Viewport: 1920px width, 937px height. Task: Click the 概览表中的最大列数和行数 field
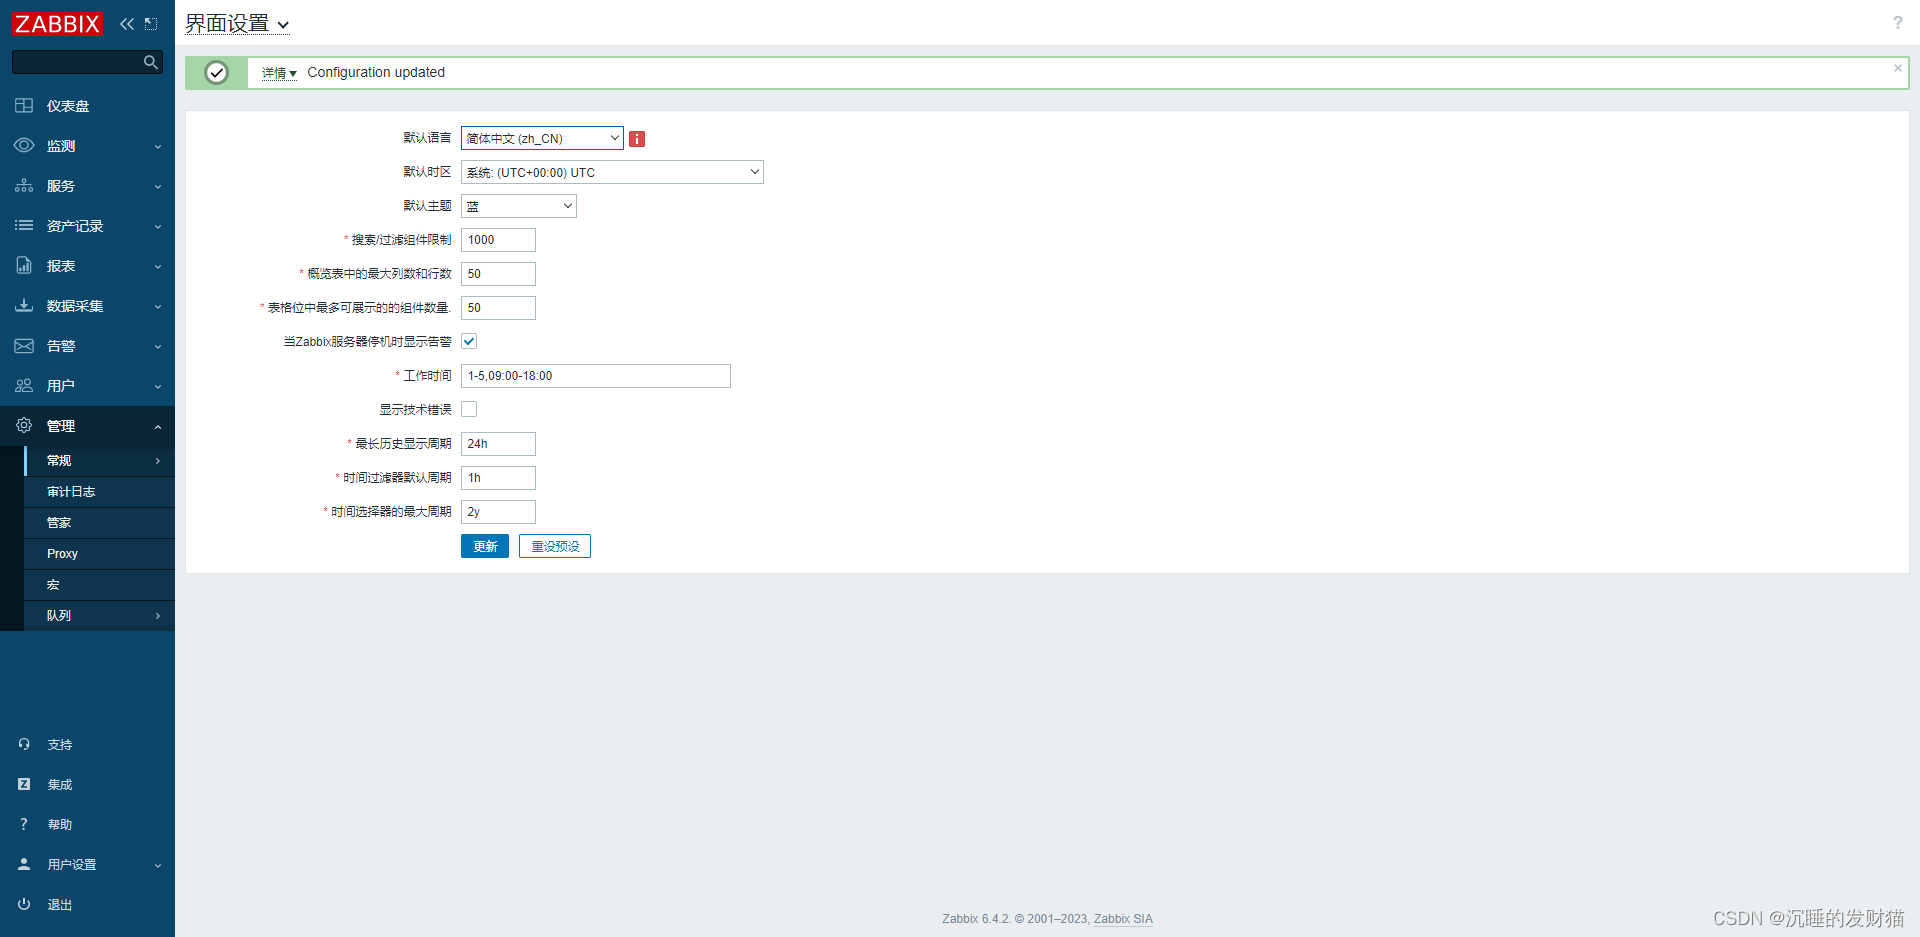498,274
